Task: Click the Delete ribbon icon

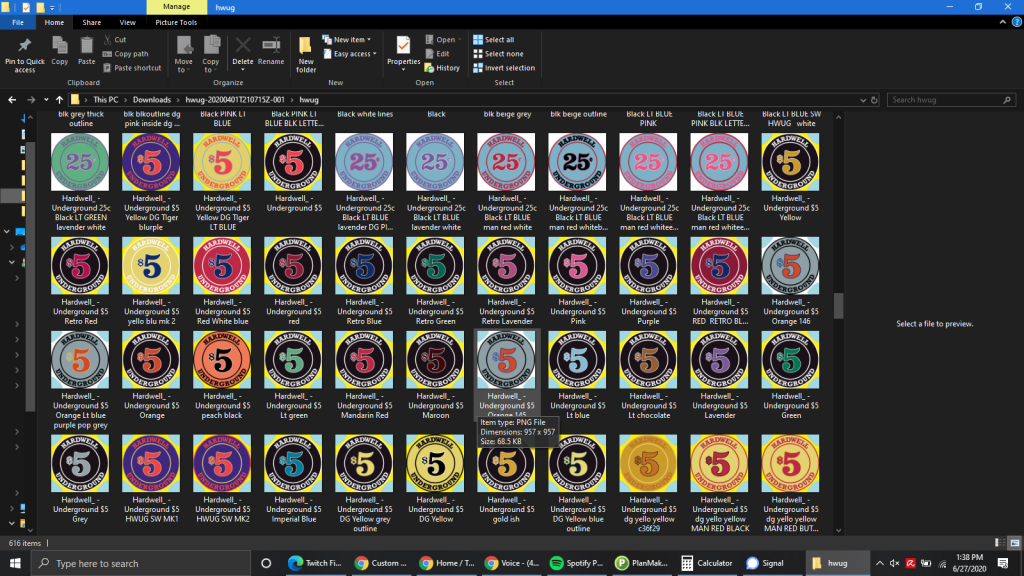Action: (x=242, y=52)
